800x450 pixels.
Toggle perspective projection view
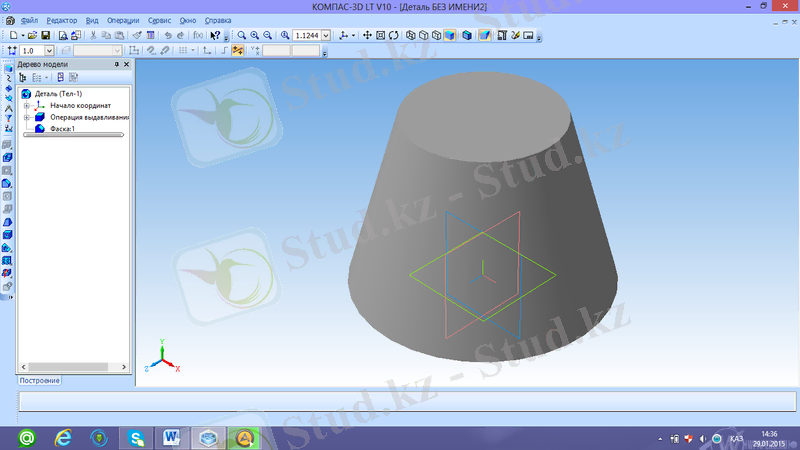point(484,35)
